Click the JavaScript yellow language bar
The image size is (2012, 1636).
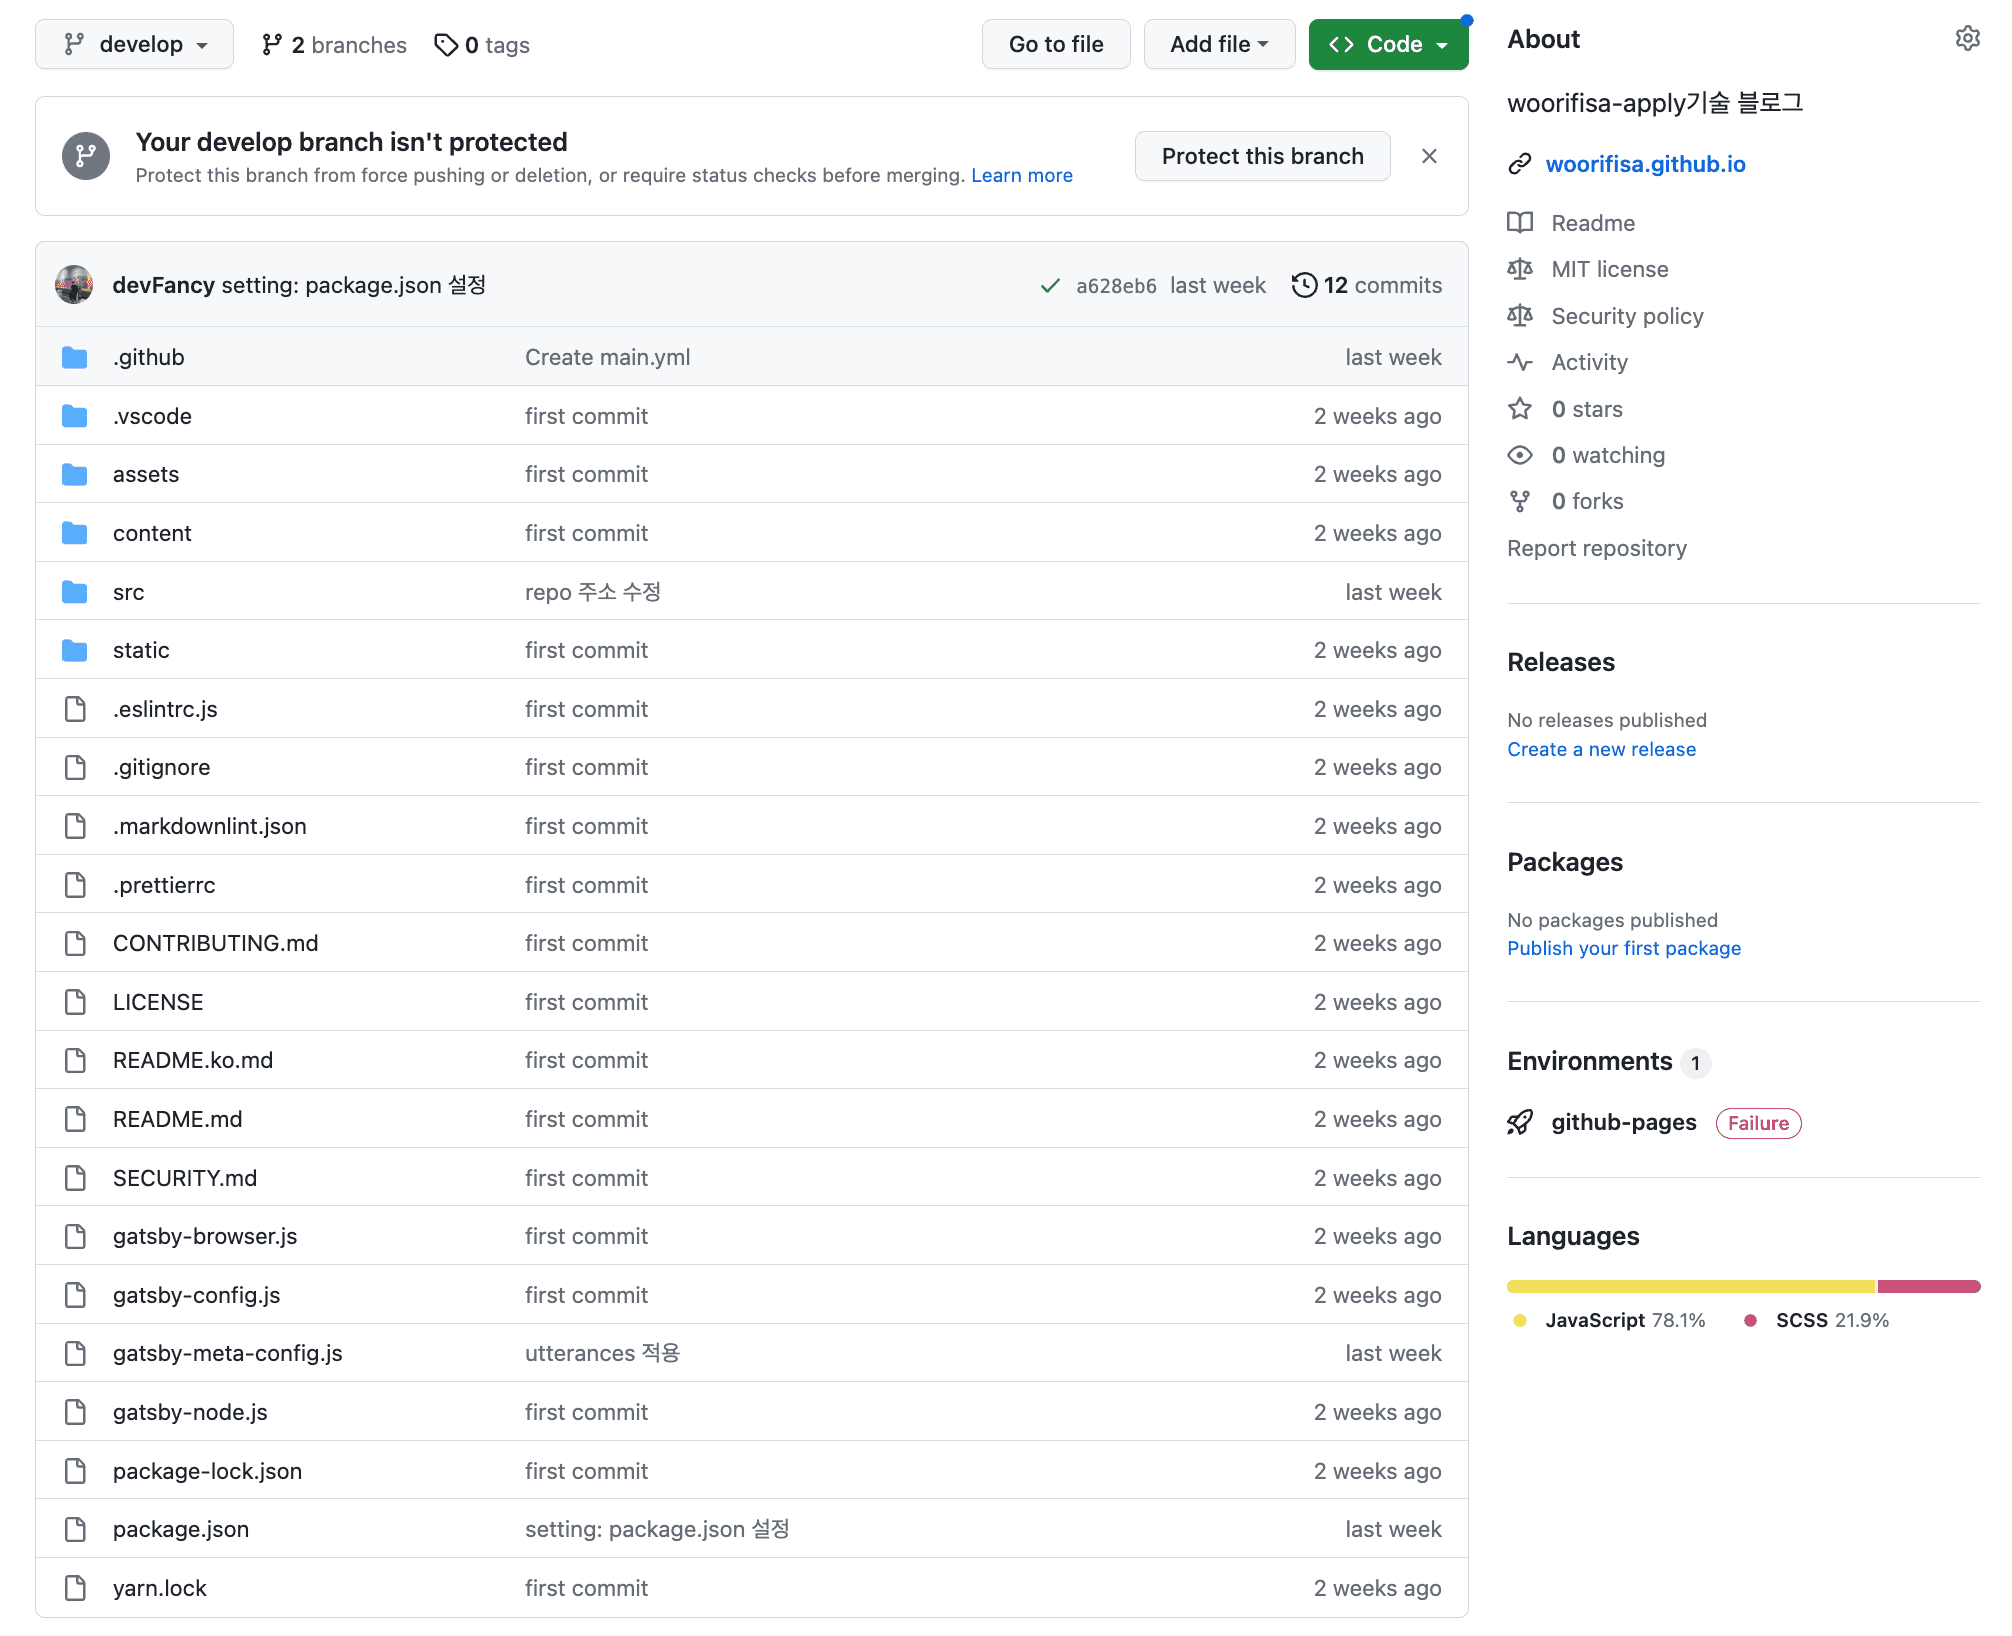click(1690, 1286)
